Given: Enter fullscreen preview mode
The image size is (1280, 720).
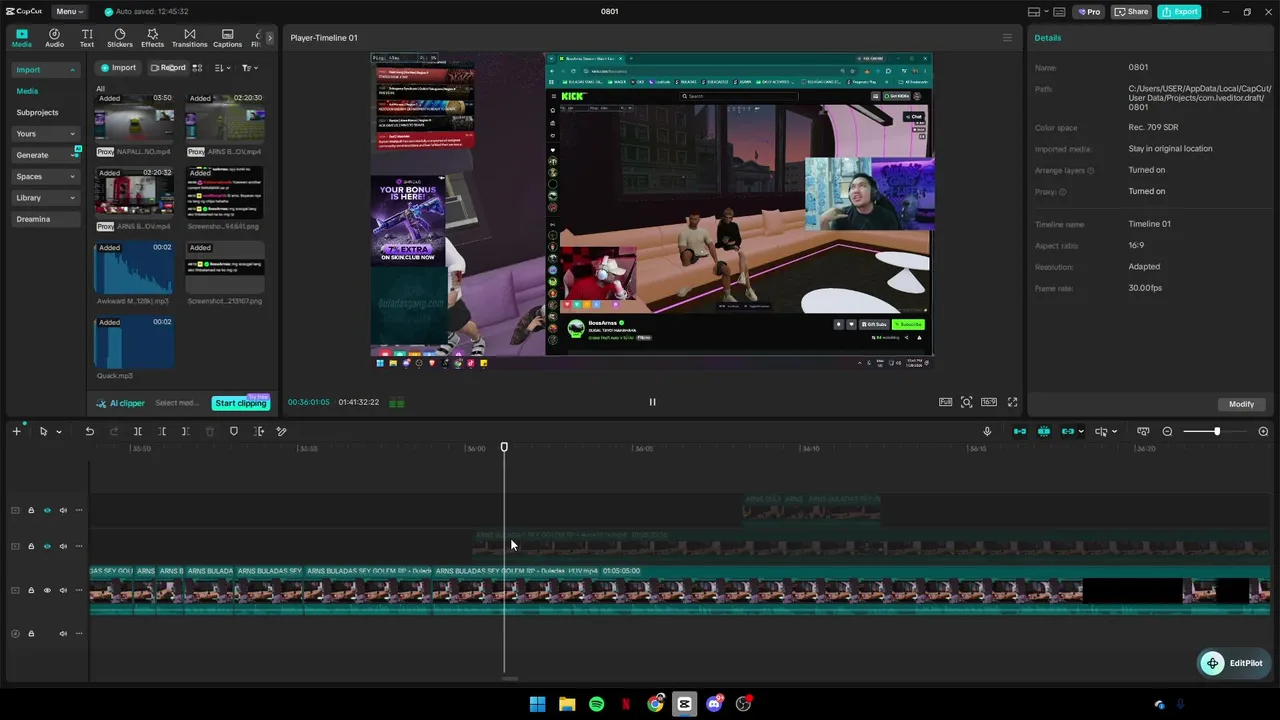Looking at the screenshot, I should (1012, 402).
